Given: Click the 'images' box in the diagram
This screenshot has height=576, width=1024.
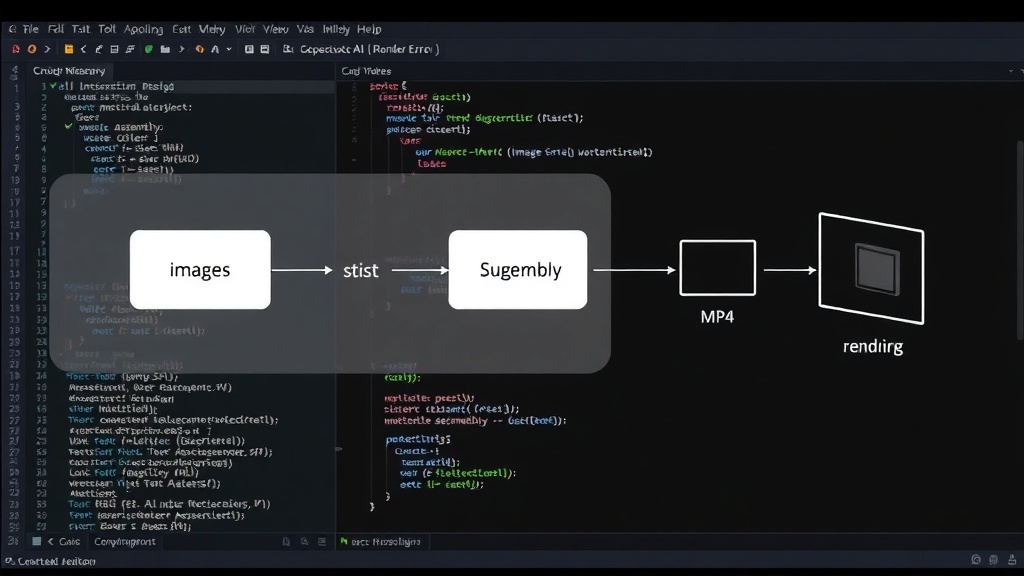Looking at the screenshot, I should [x=200, y=269].
